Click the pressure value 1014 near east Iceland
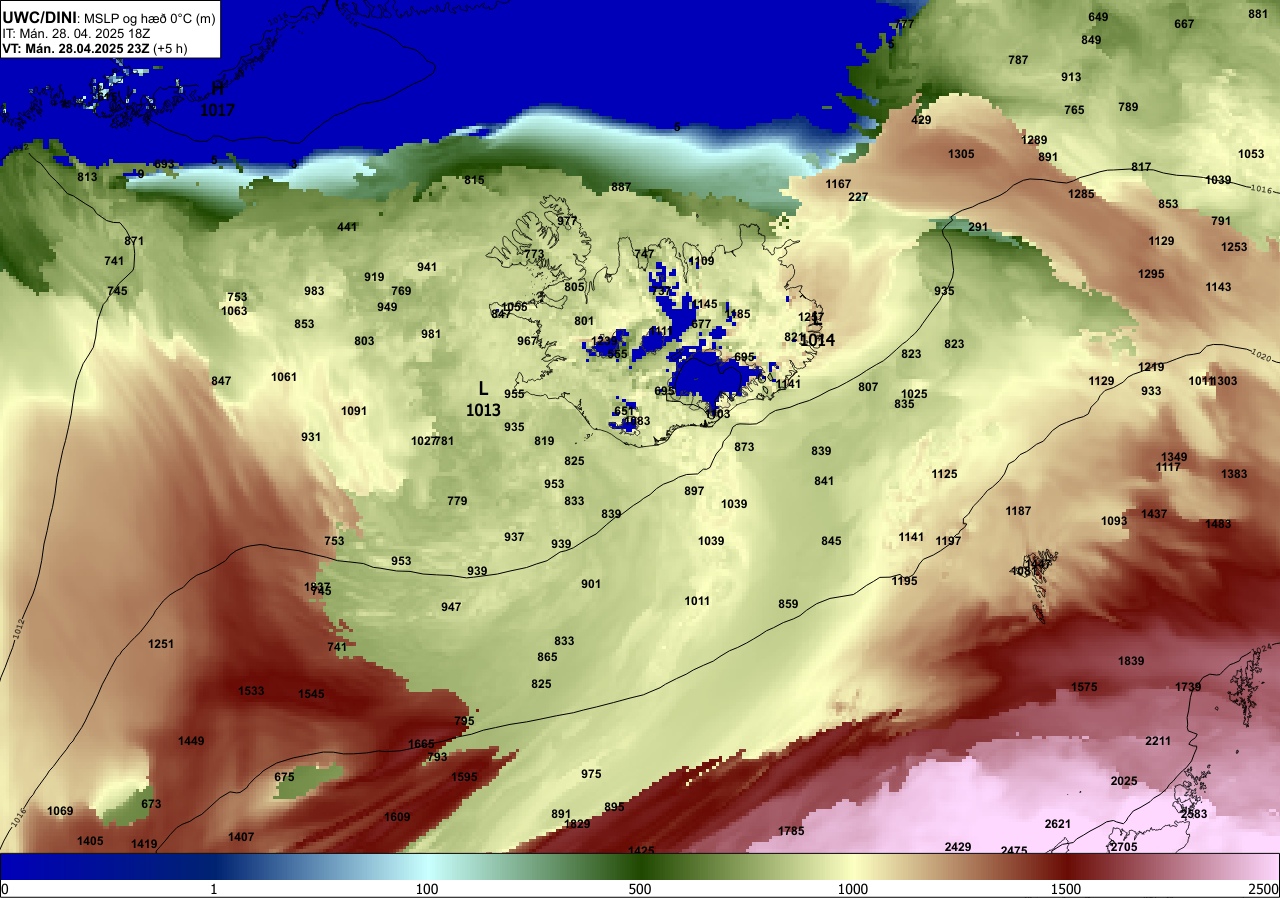 [817, 340]
